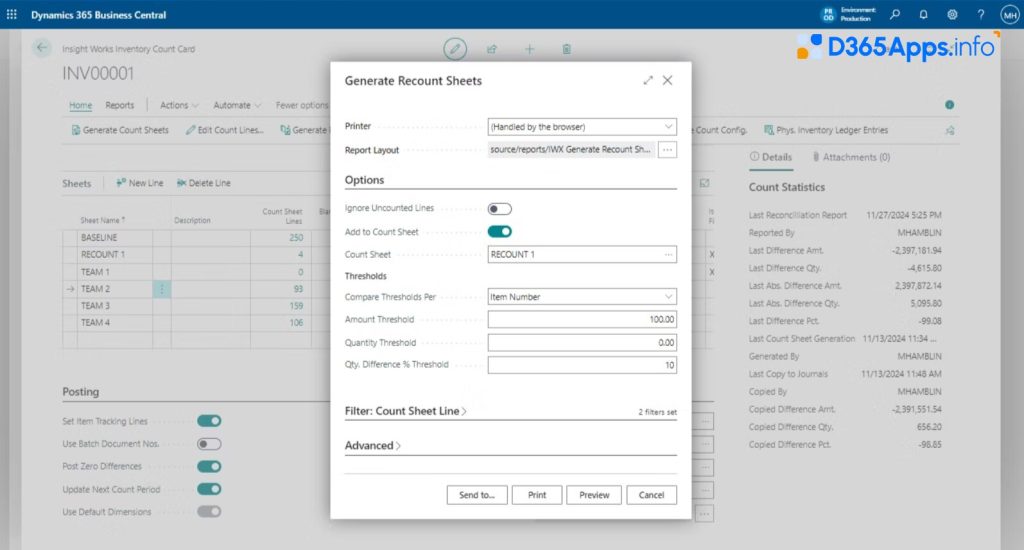Click the Qty. Difference % Threshold field

[582, 365]
